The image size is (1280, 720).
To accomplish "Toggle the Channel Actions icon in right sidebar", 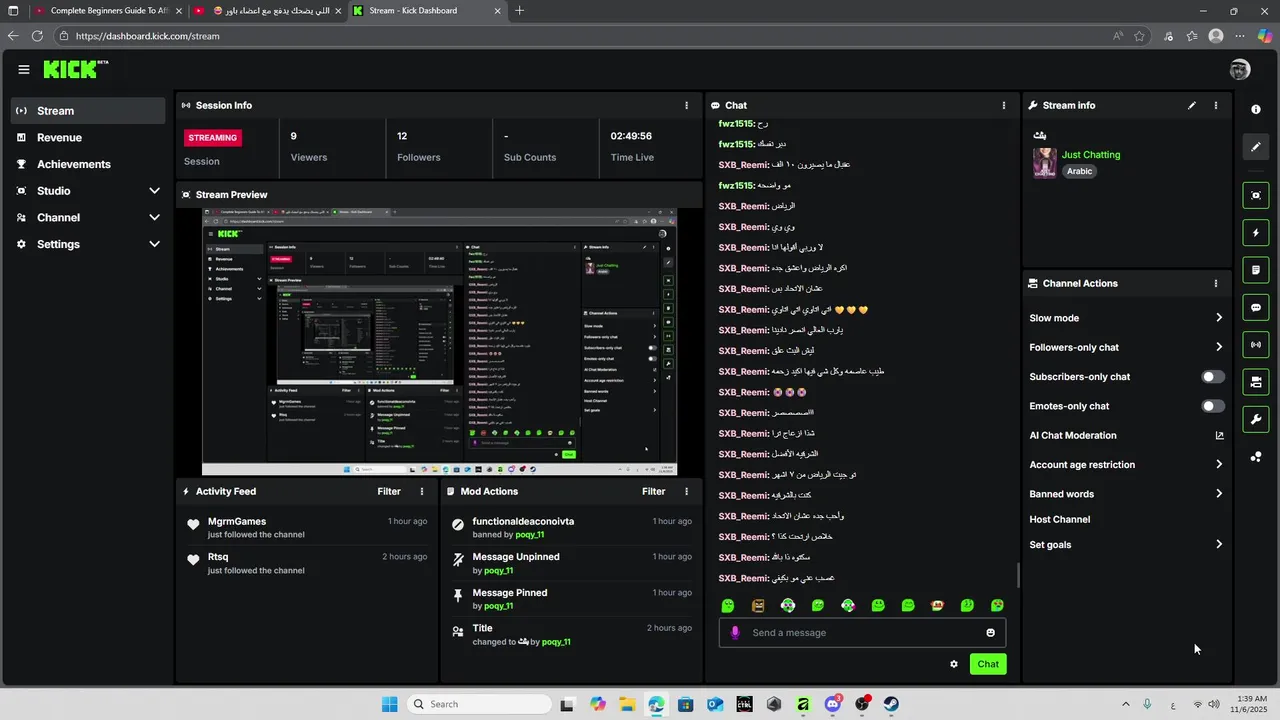I will pyautogui.click(x=1256, y=382).
